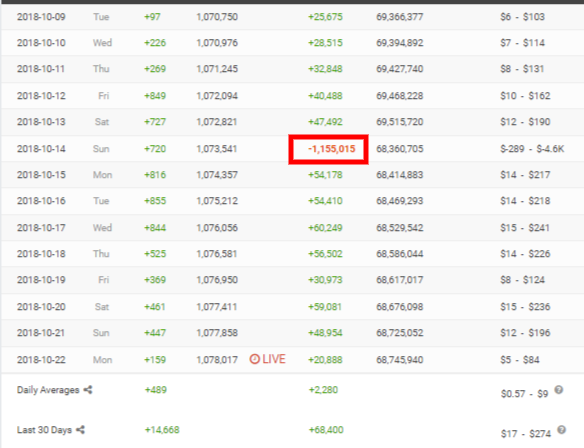
Task: Click the share icon next to Daily Averages
Action: point(88,390)
